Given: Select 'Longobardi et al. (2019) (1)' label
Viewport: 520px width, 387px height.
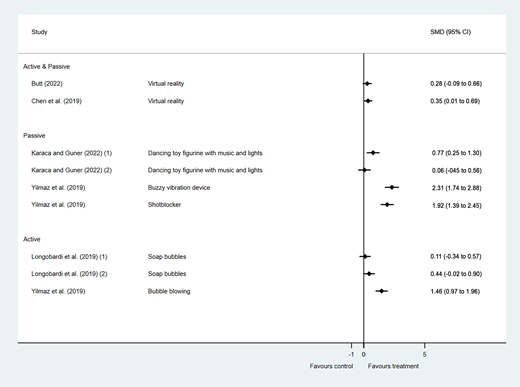Looking at the screenshot, I should [x=69, y=257].
